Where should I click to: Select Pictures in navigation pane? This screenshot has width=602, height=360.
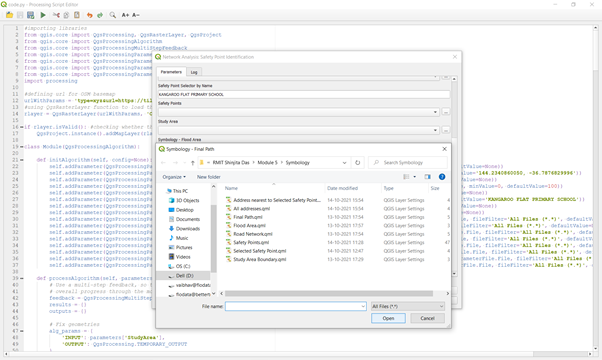pyautogui.click(x=184, y=248)
